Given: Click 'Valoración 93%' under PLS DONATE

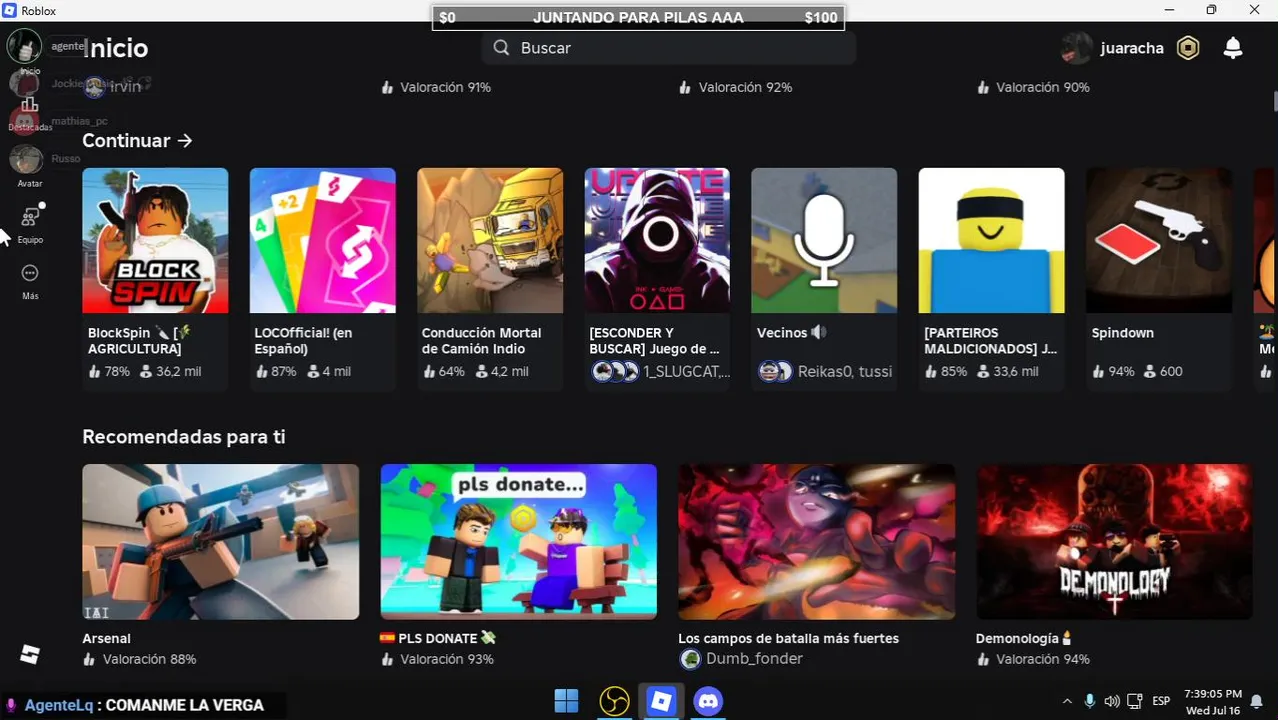Looking at the screenshot, I should [447, 659].
